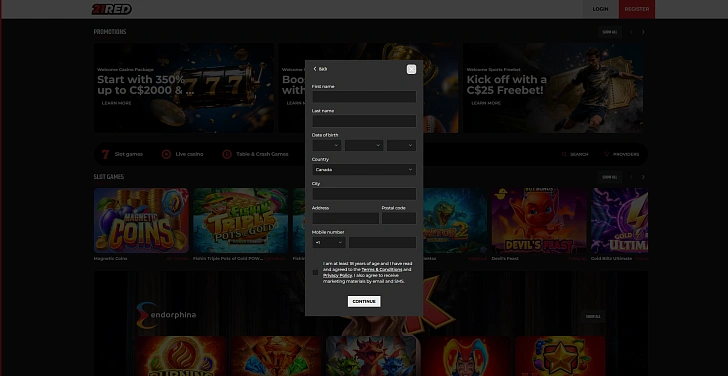Image resolution: width=728 pixels, height=376 pixels.
Task: Click the Live casino chip icon
Action: click(x=166, y=154)
